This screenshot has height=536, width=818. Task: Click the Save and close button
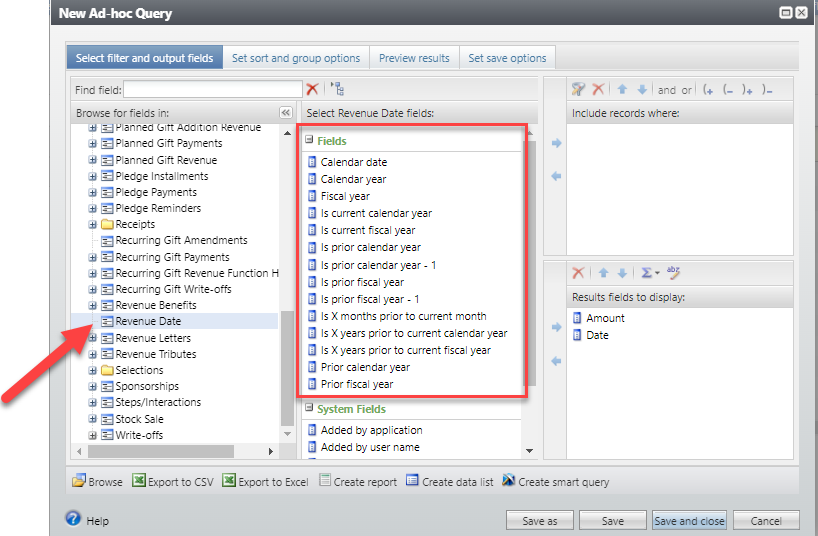[689, 521]
